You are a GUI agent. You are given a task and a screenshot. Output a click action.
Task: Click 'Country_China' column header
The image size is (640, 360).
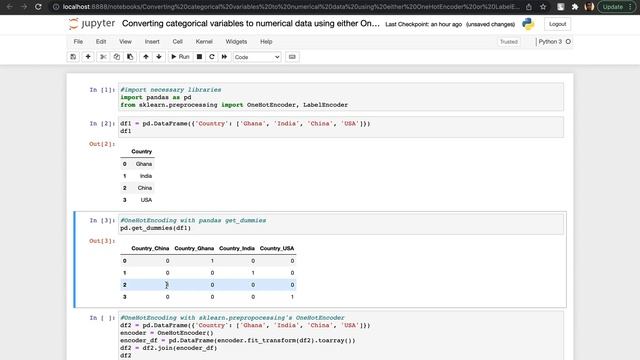pyautogui.click(x=150, y=248)
